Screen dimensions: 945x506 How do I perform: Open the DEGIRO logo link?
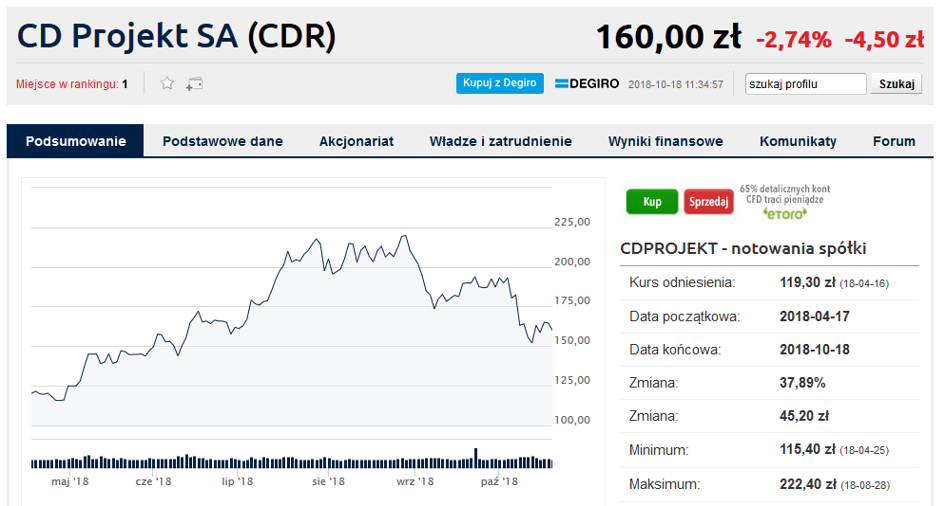(586, 84)
